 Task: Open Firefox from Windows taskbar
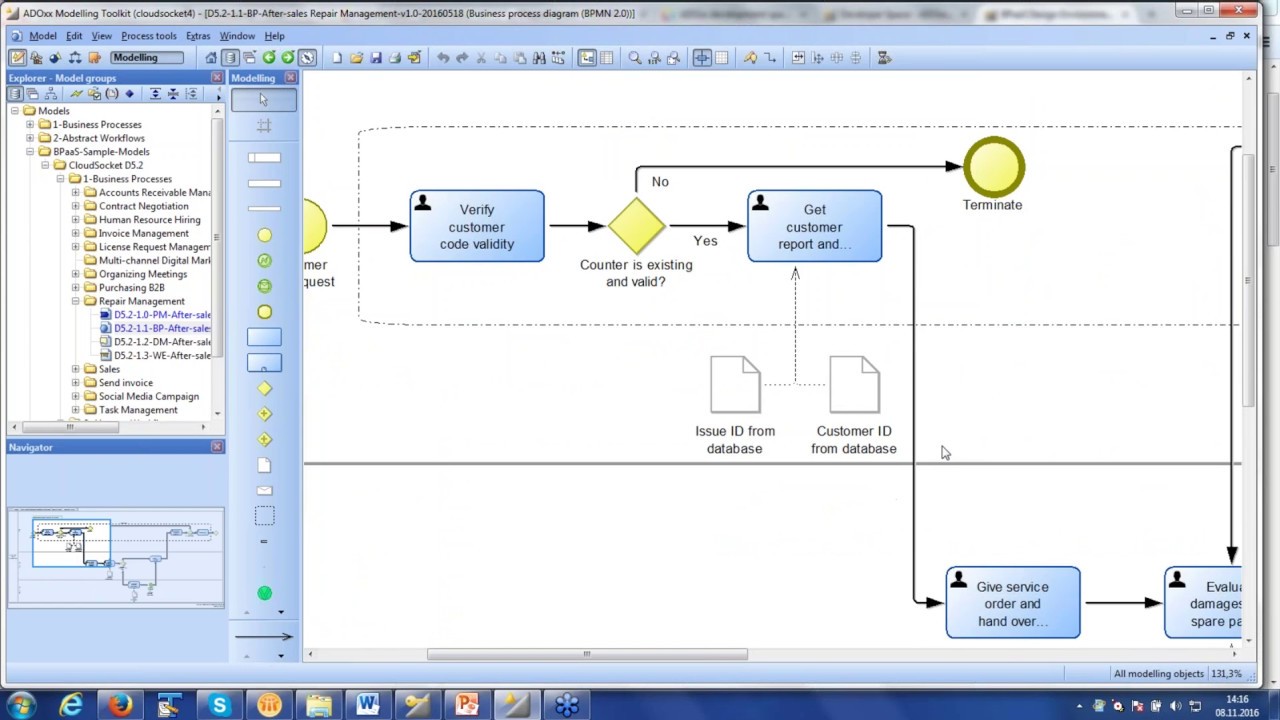pyautogui.click(x=120, y=706)
